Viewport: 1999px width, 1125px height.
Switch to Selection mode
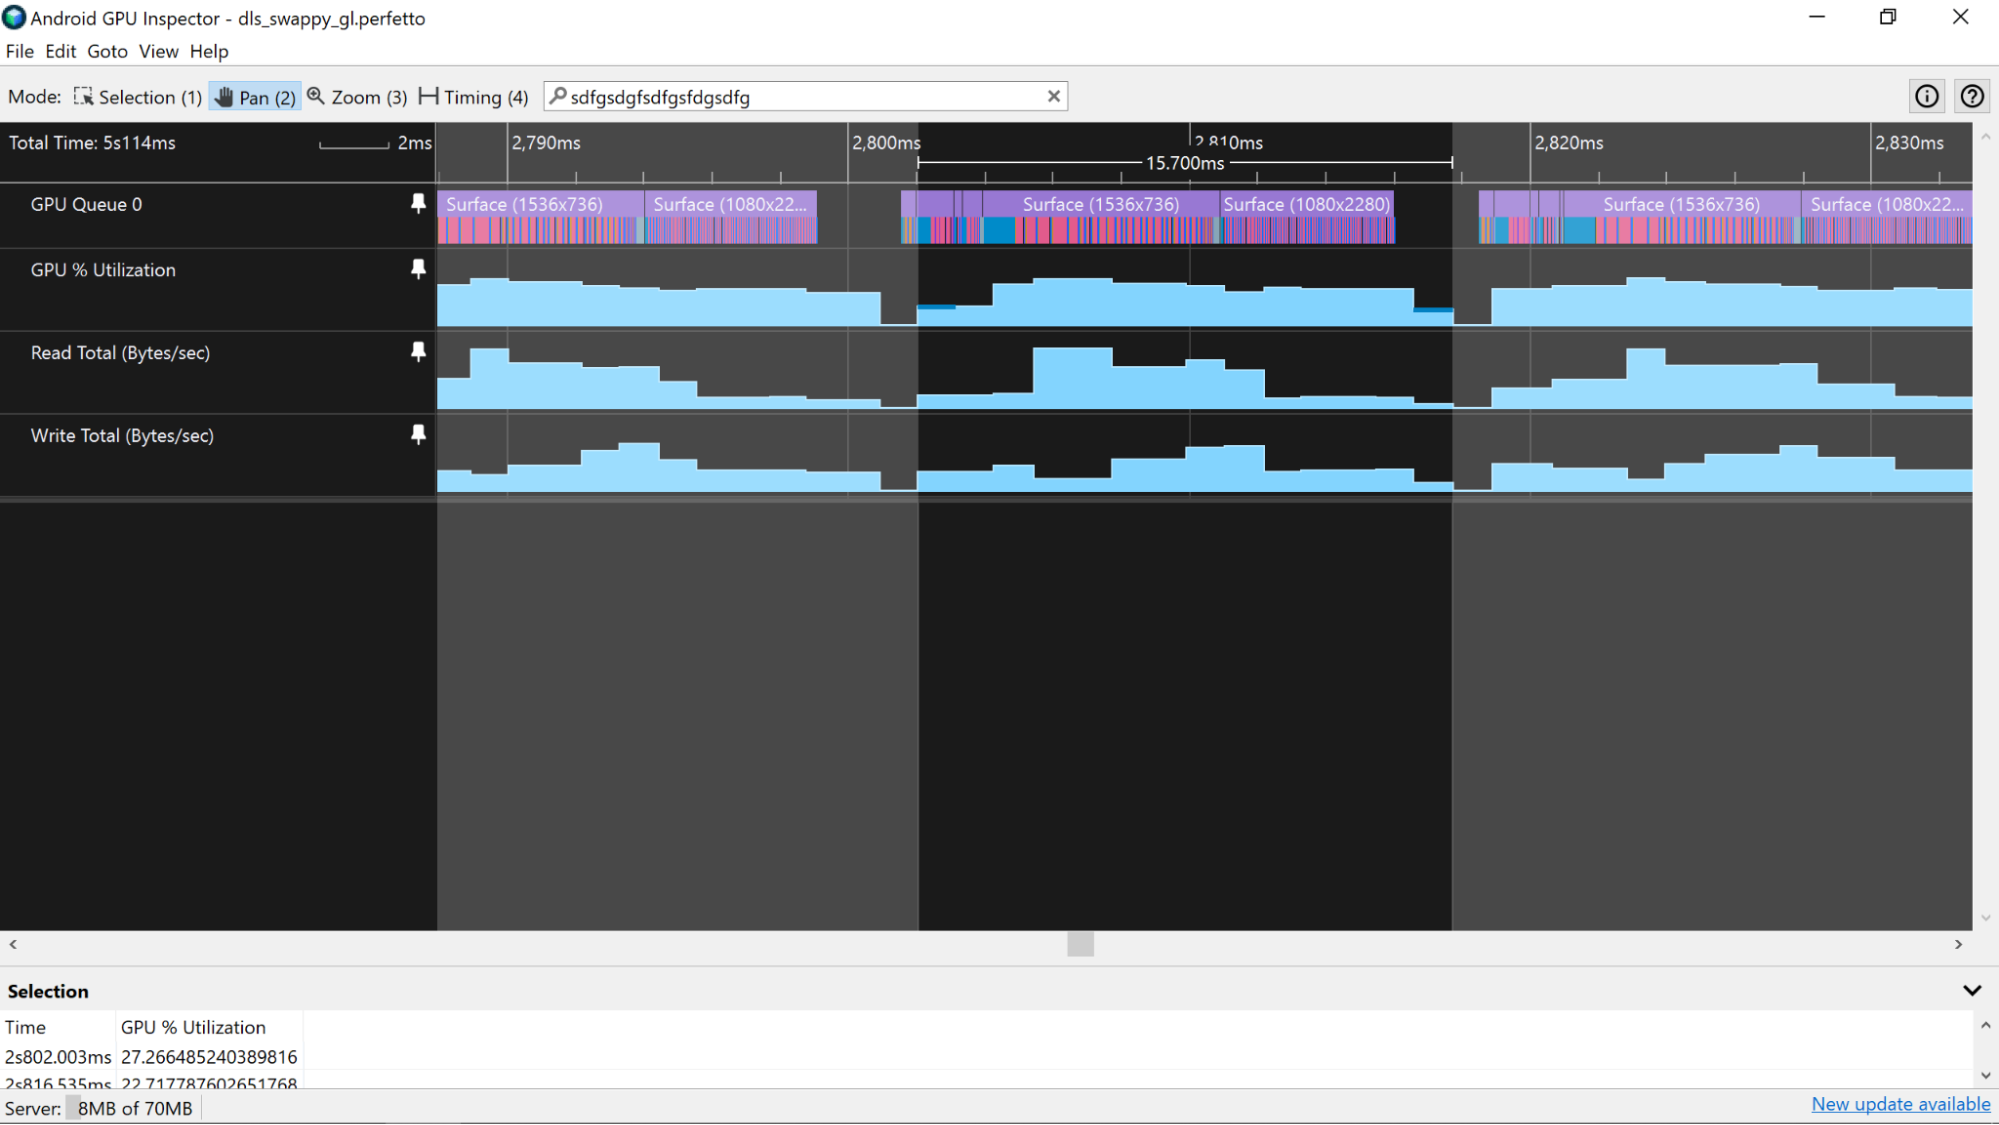click(138, 97)
